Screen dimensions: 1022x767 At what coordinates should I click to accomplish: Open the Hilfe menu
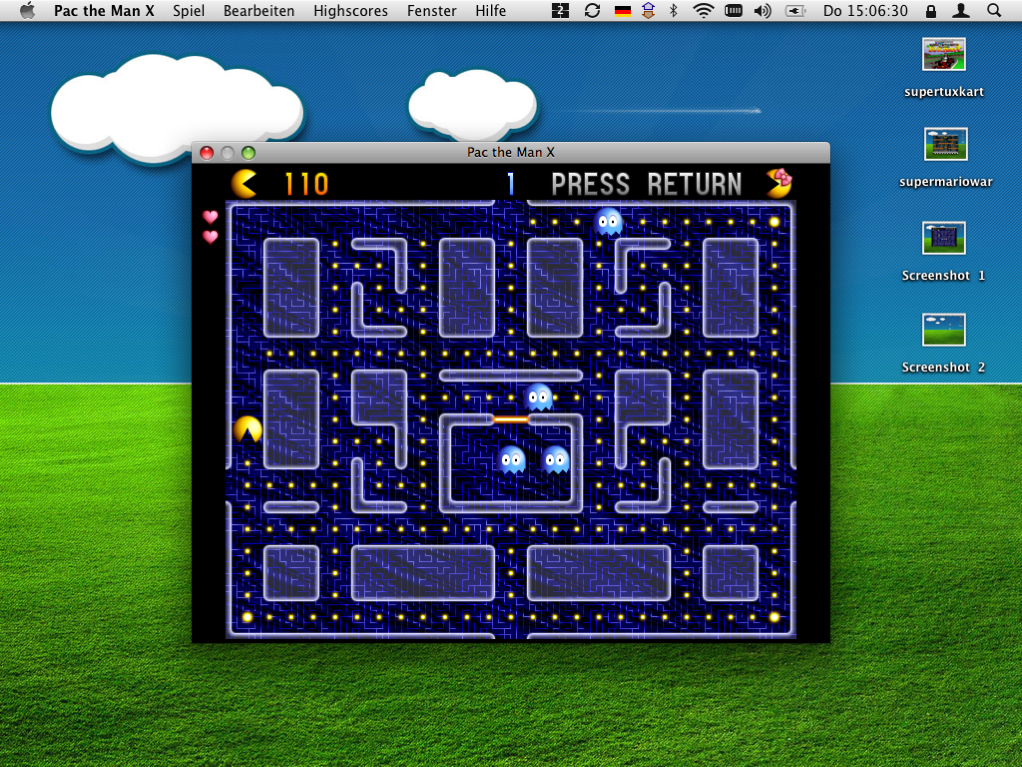tap(490, 11)
